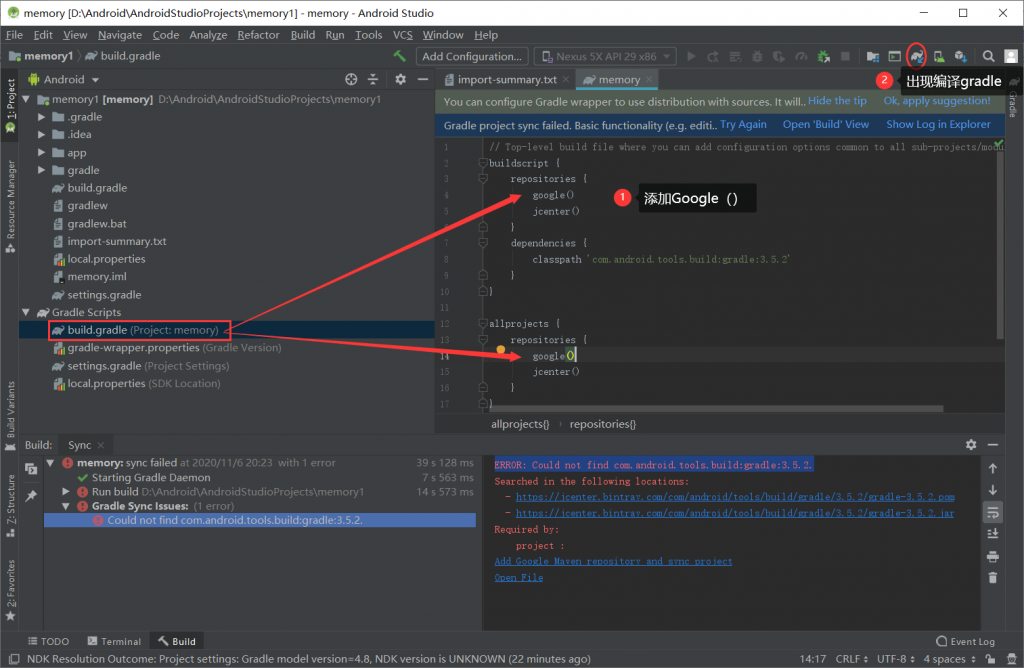The width and height of the screenshot is (1024, 668).
Task: Collapse the Gradle Scripts node
Action: [x=26, y=312]
